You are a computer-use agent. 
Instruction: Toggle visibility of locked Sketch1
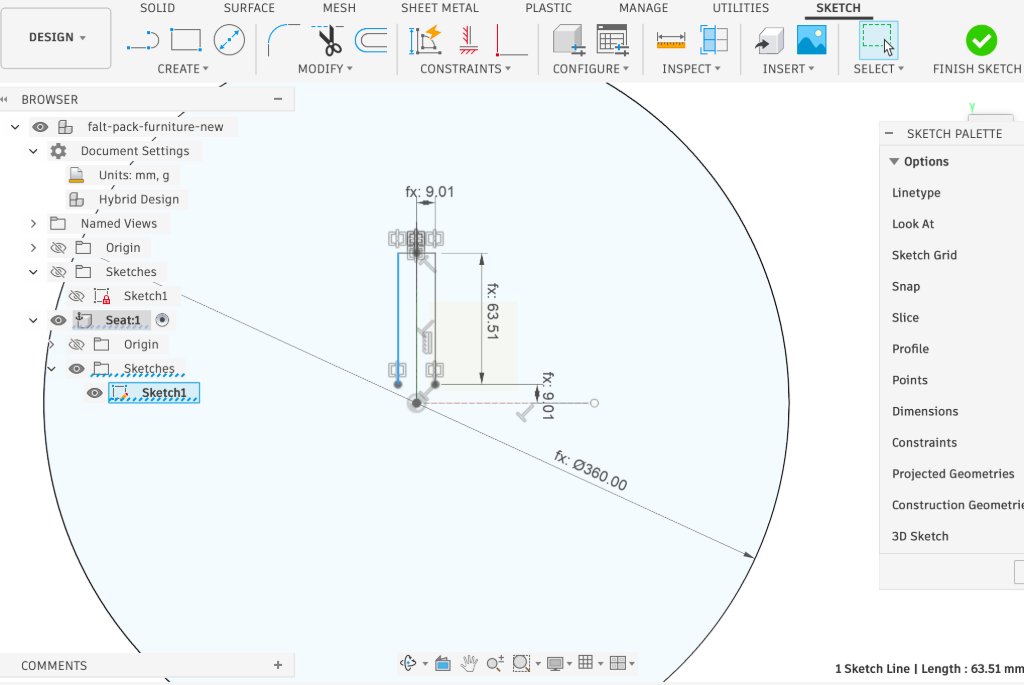(76, 296)
